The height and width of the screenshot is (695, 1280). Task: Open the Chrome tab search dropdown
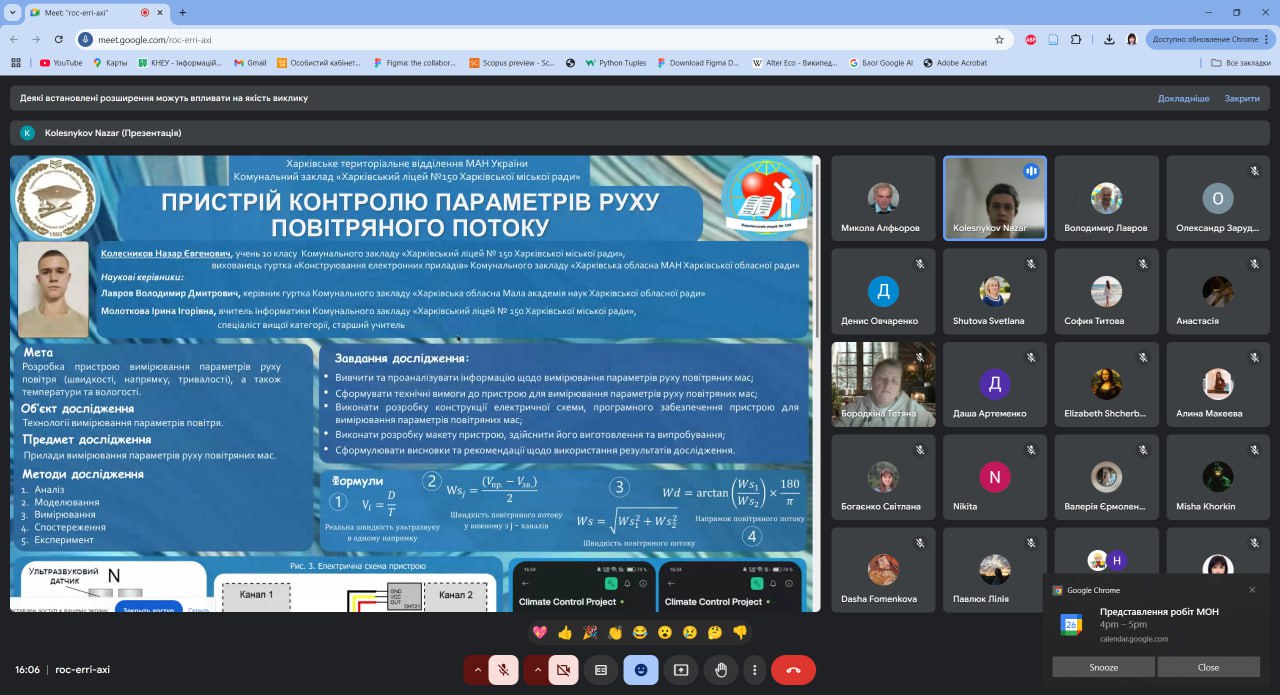[x=12, y=12]
